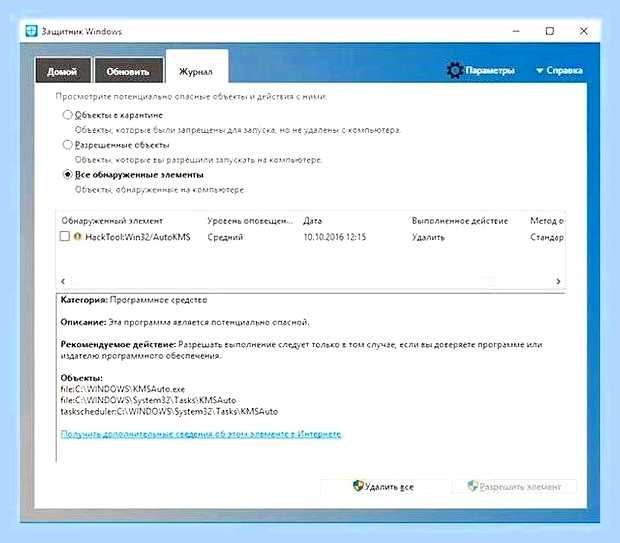Select HackTool:Win32/AutoKMS row name

tap(138, 237)
